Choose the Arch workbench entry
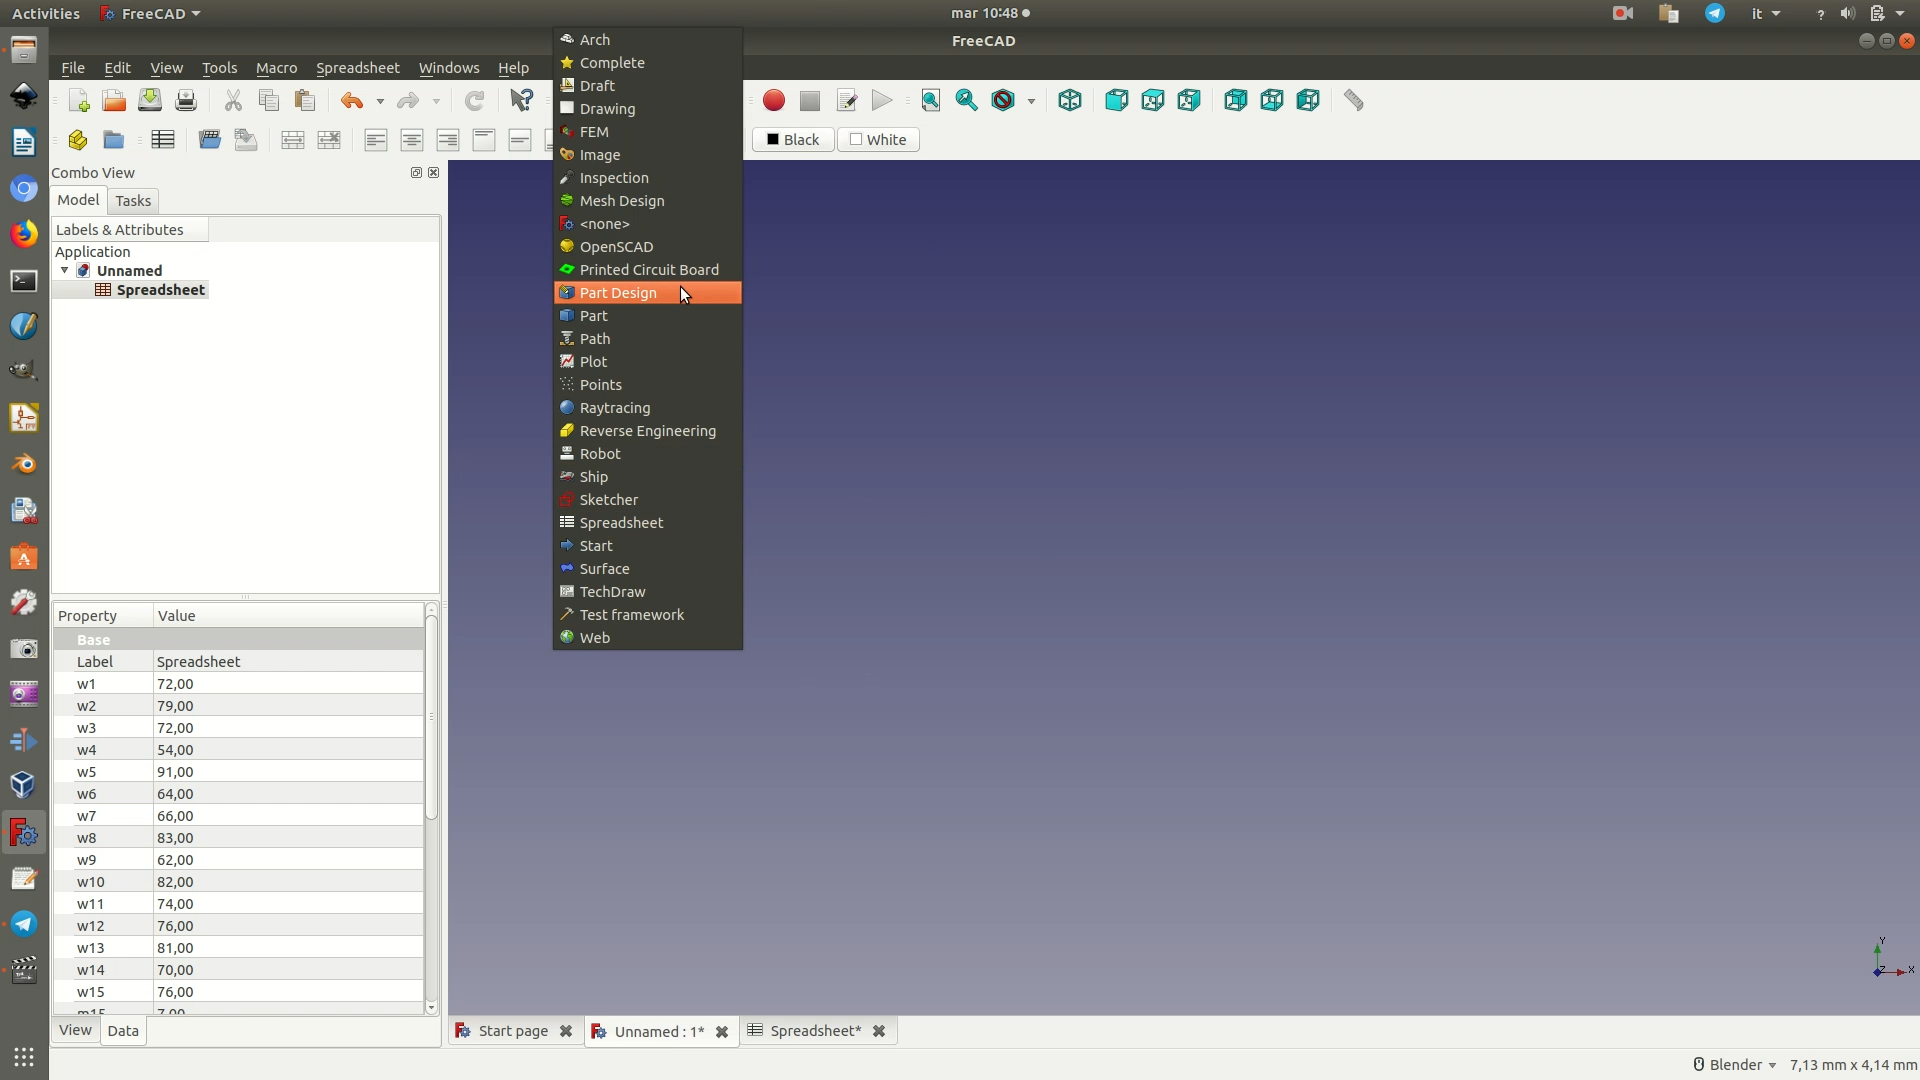This screenshot has height=1080, width=1920. click(648, 40)
